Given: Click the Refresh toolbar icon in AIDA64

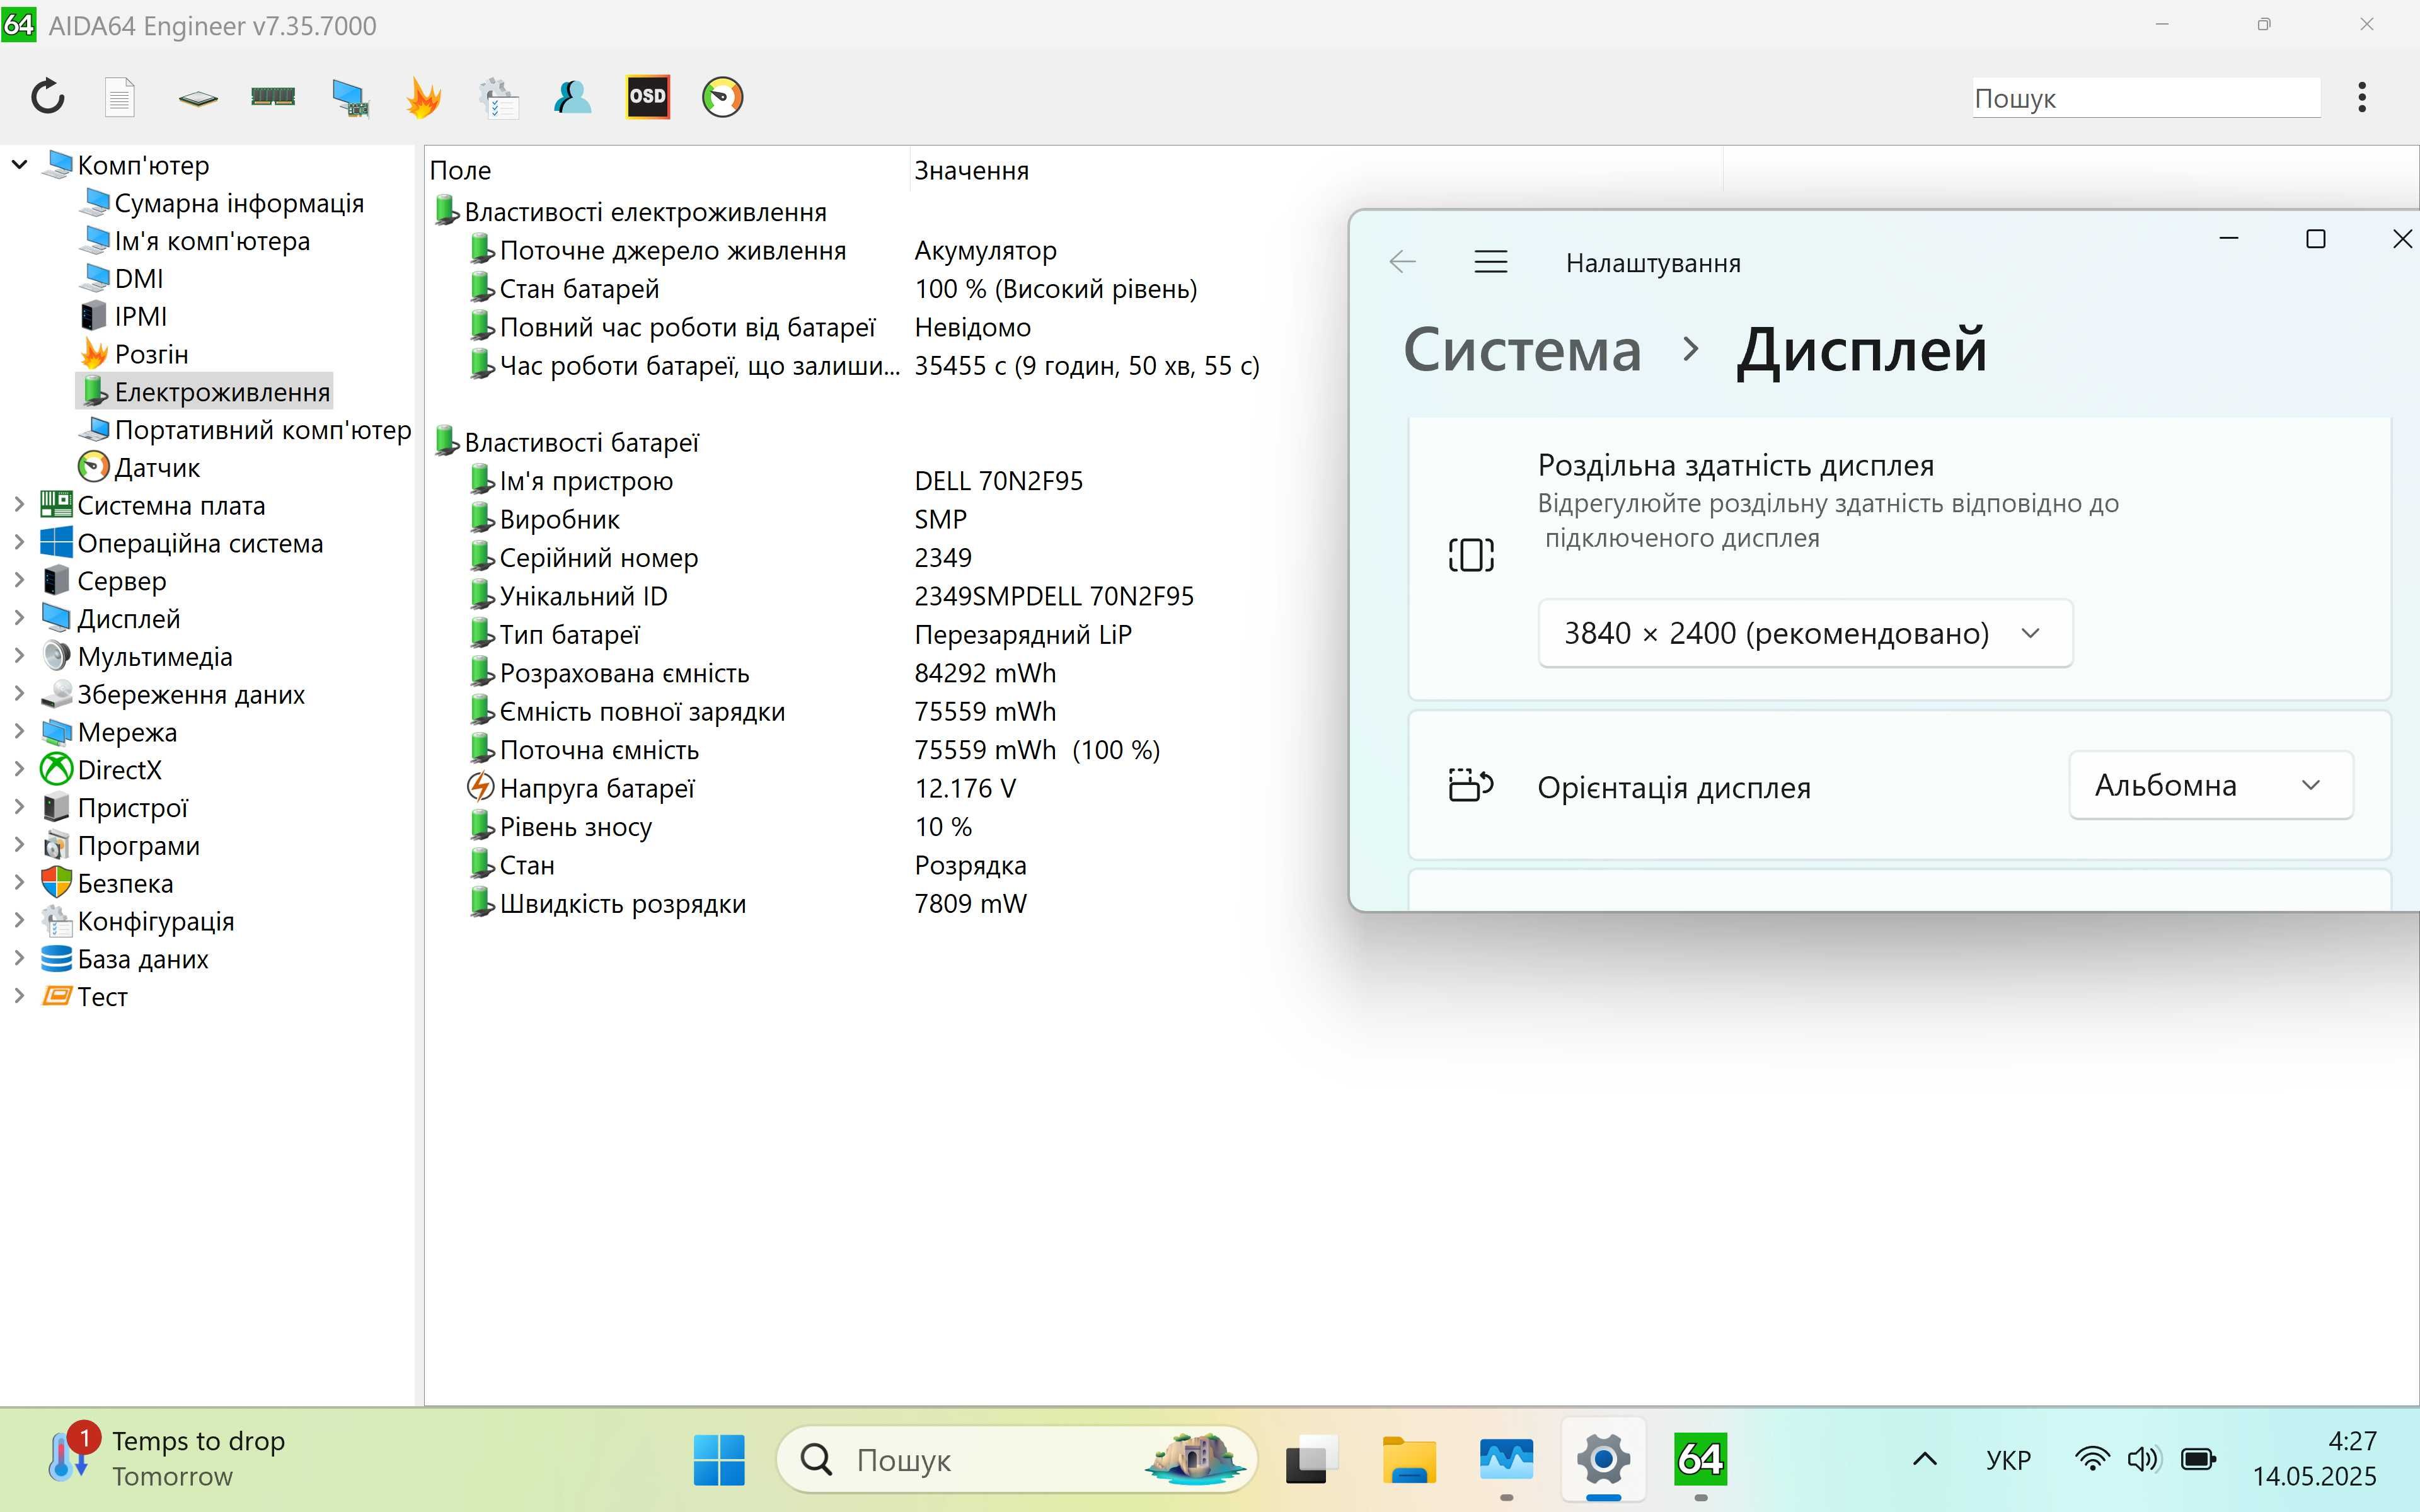Looking at the screenshot, I should point(47,97).
